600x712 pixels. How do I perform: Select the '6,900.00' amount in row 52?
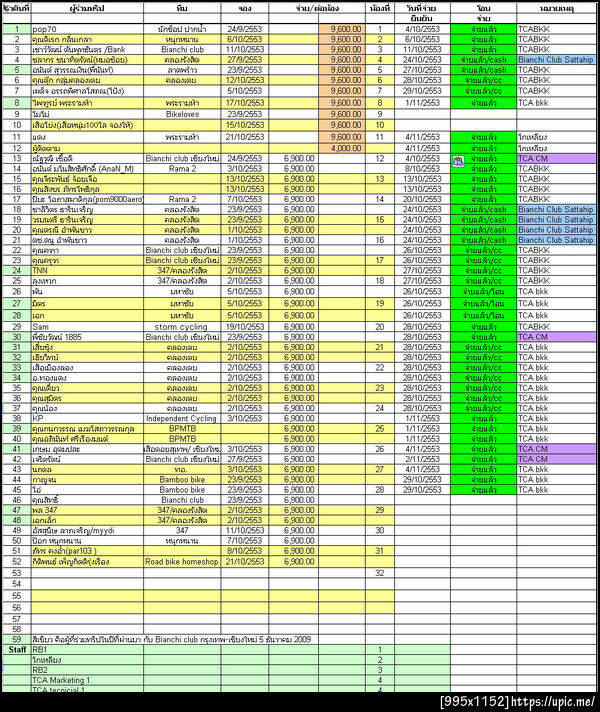coord(293,562)
